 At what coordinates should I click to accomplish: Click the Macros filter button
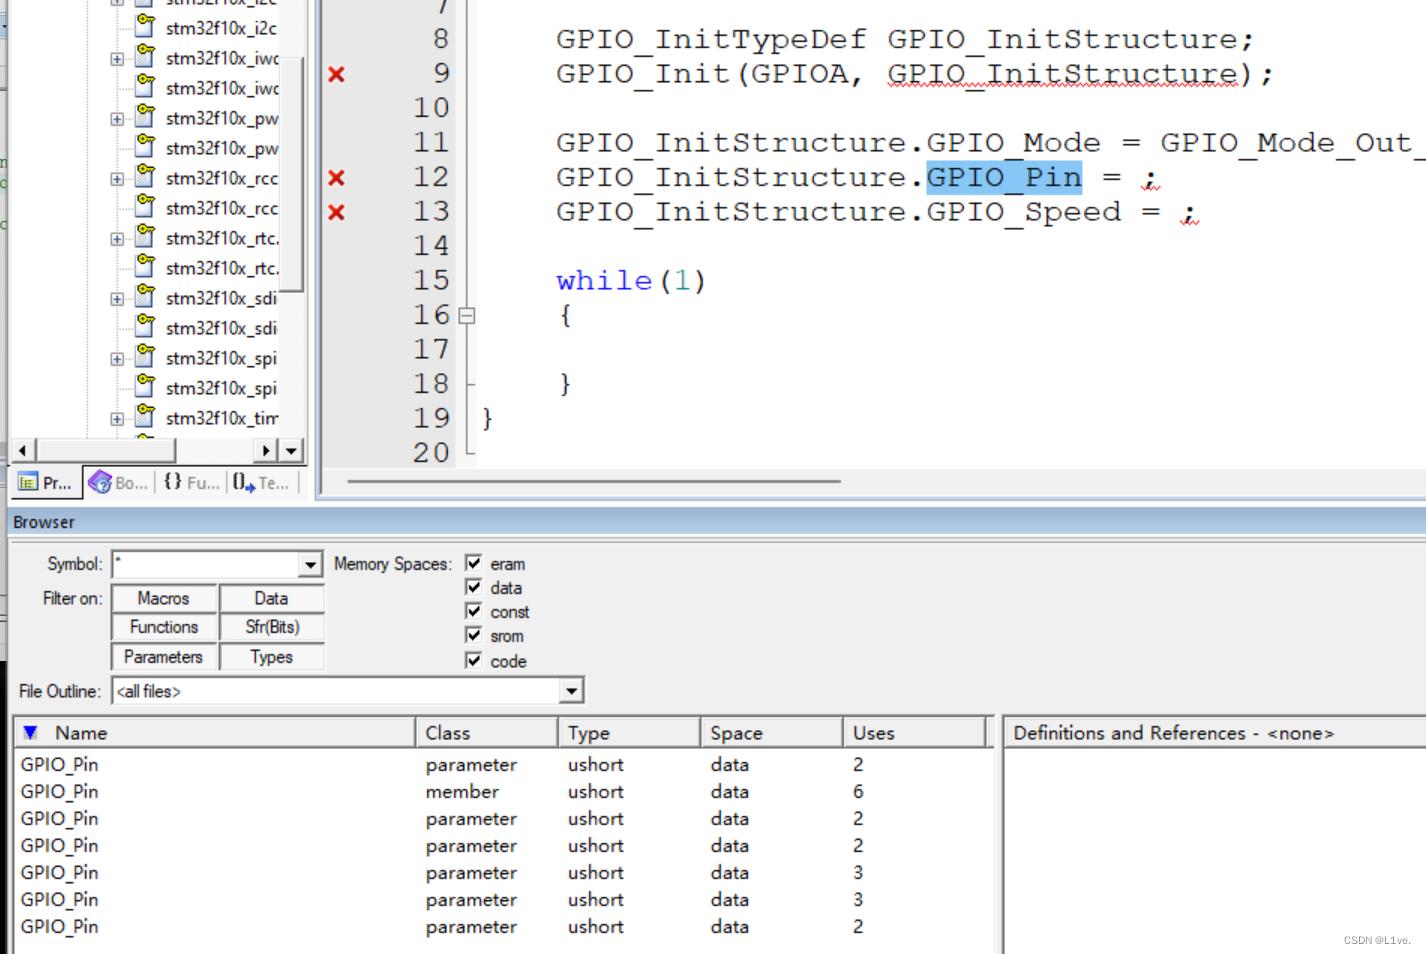pos(163,598)
